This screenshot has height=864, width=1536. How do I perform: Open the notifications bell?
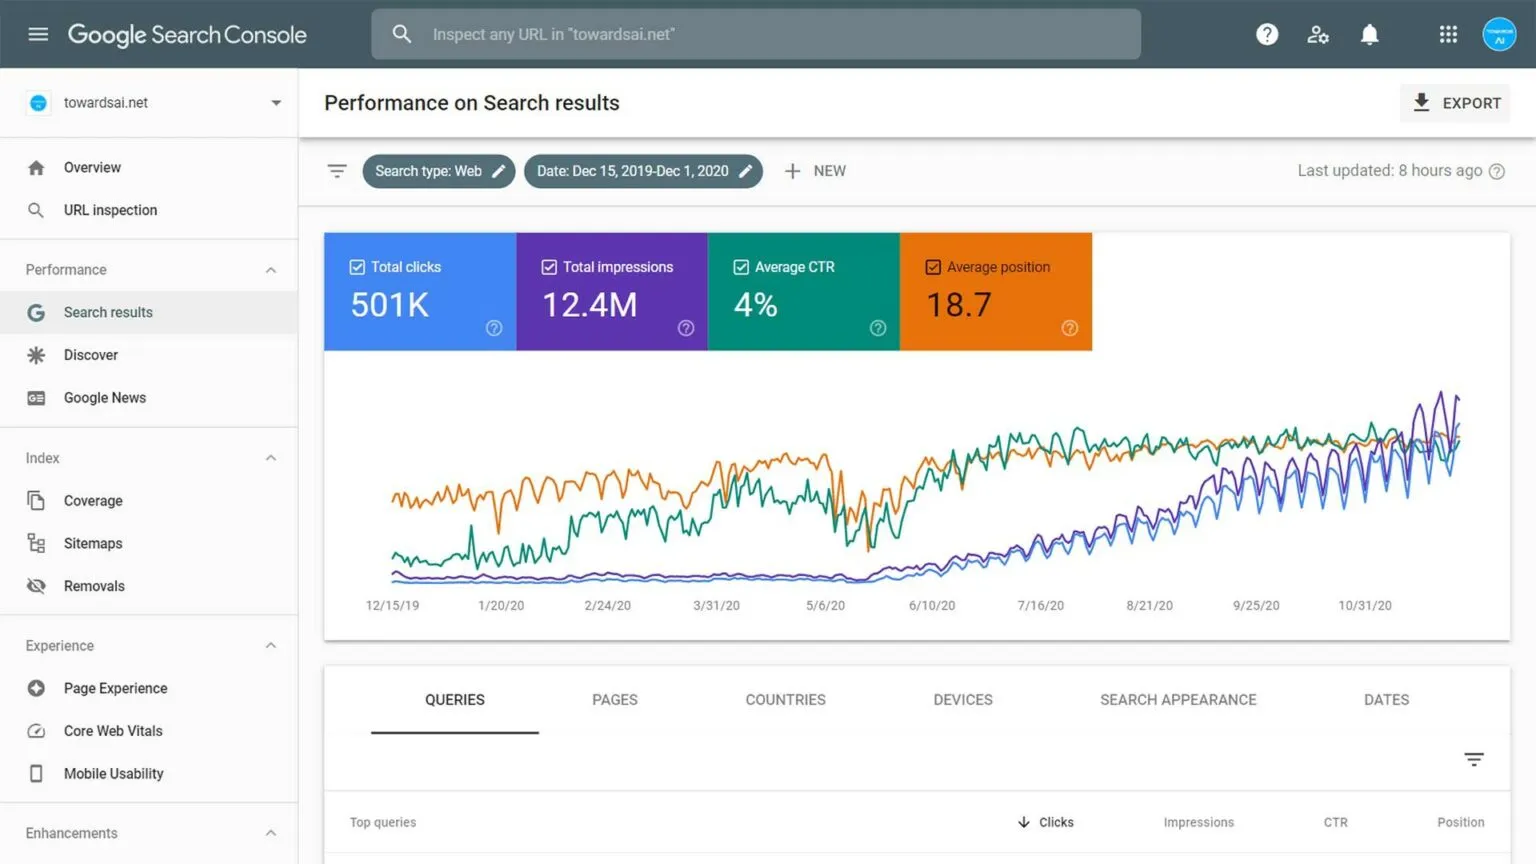(x=1369, y=34)
